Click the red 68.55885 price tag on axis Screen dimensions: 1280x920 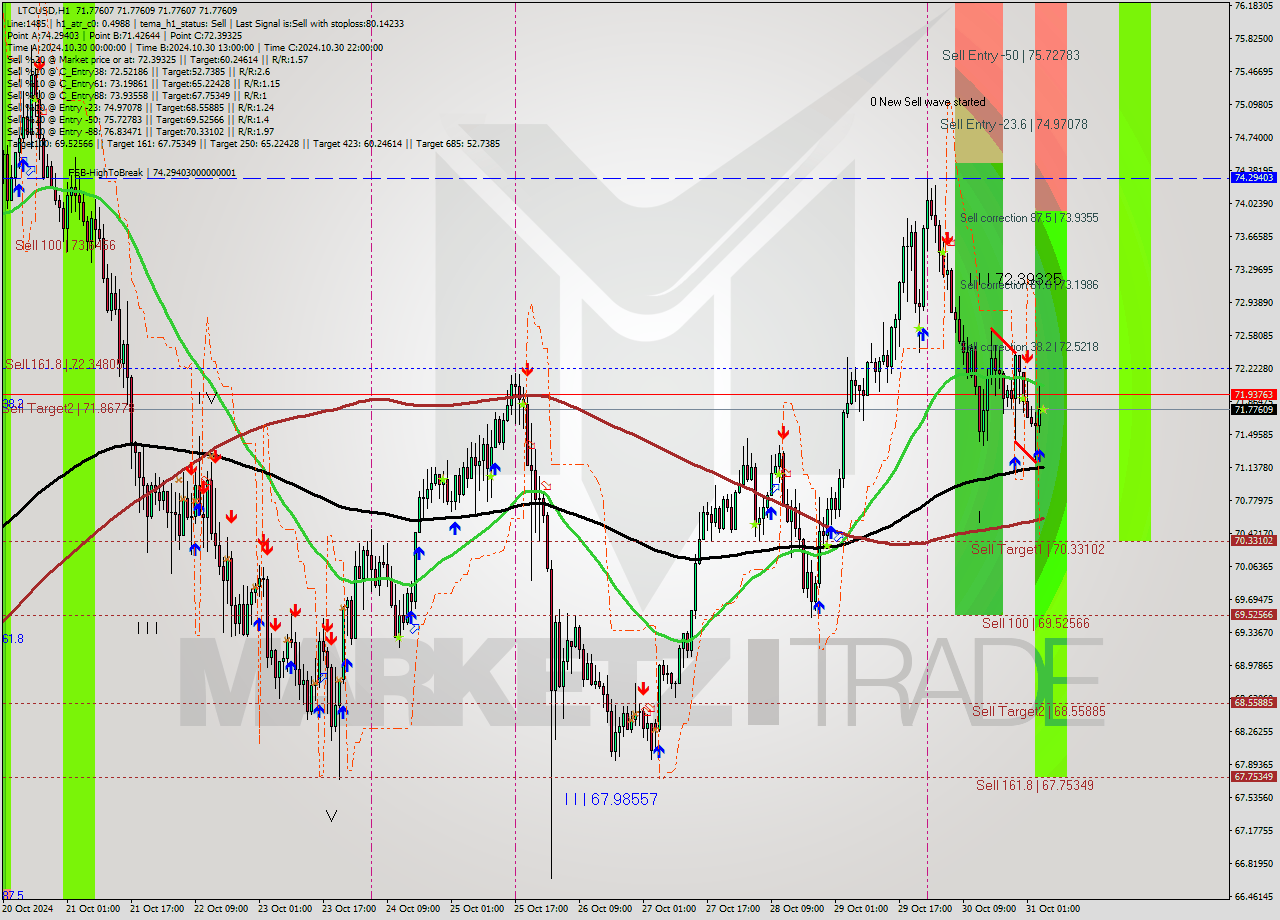1253,702
